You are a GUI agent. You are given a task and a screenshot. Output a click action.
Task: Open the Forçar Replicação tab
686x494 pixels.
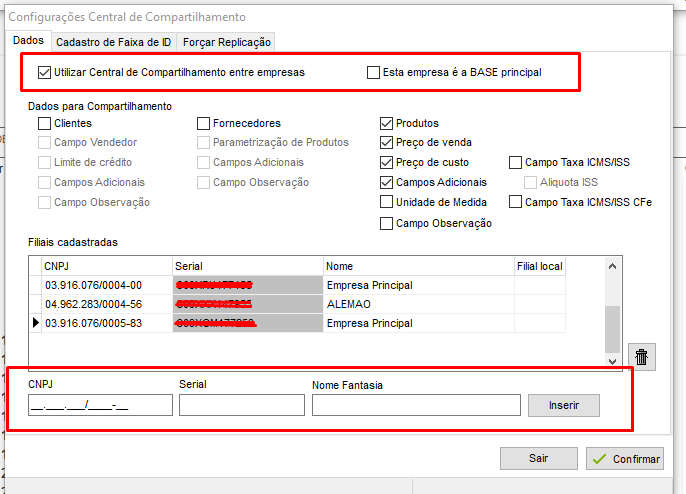click(x=226, y=41)
